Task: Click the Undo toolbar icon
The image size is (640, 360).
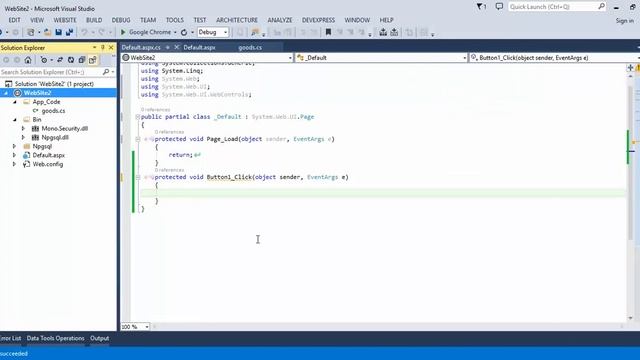Action: (x=84, y=32)
